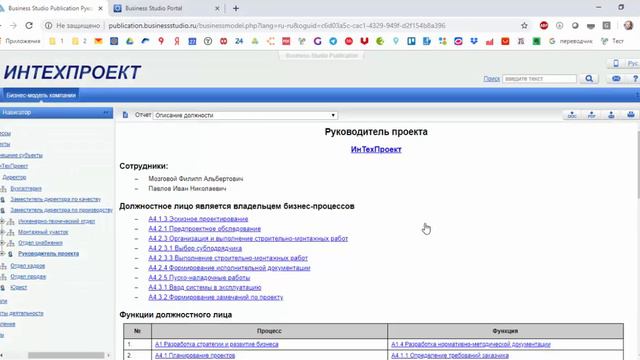
Task: Select Юрист in navigator tree
Action: pyautogui.click(x=18, y=287)
